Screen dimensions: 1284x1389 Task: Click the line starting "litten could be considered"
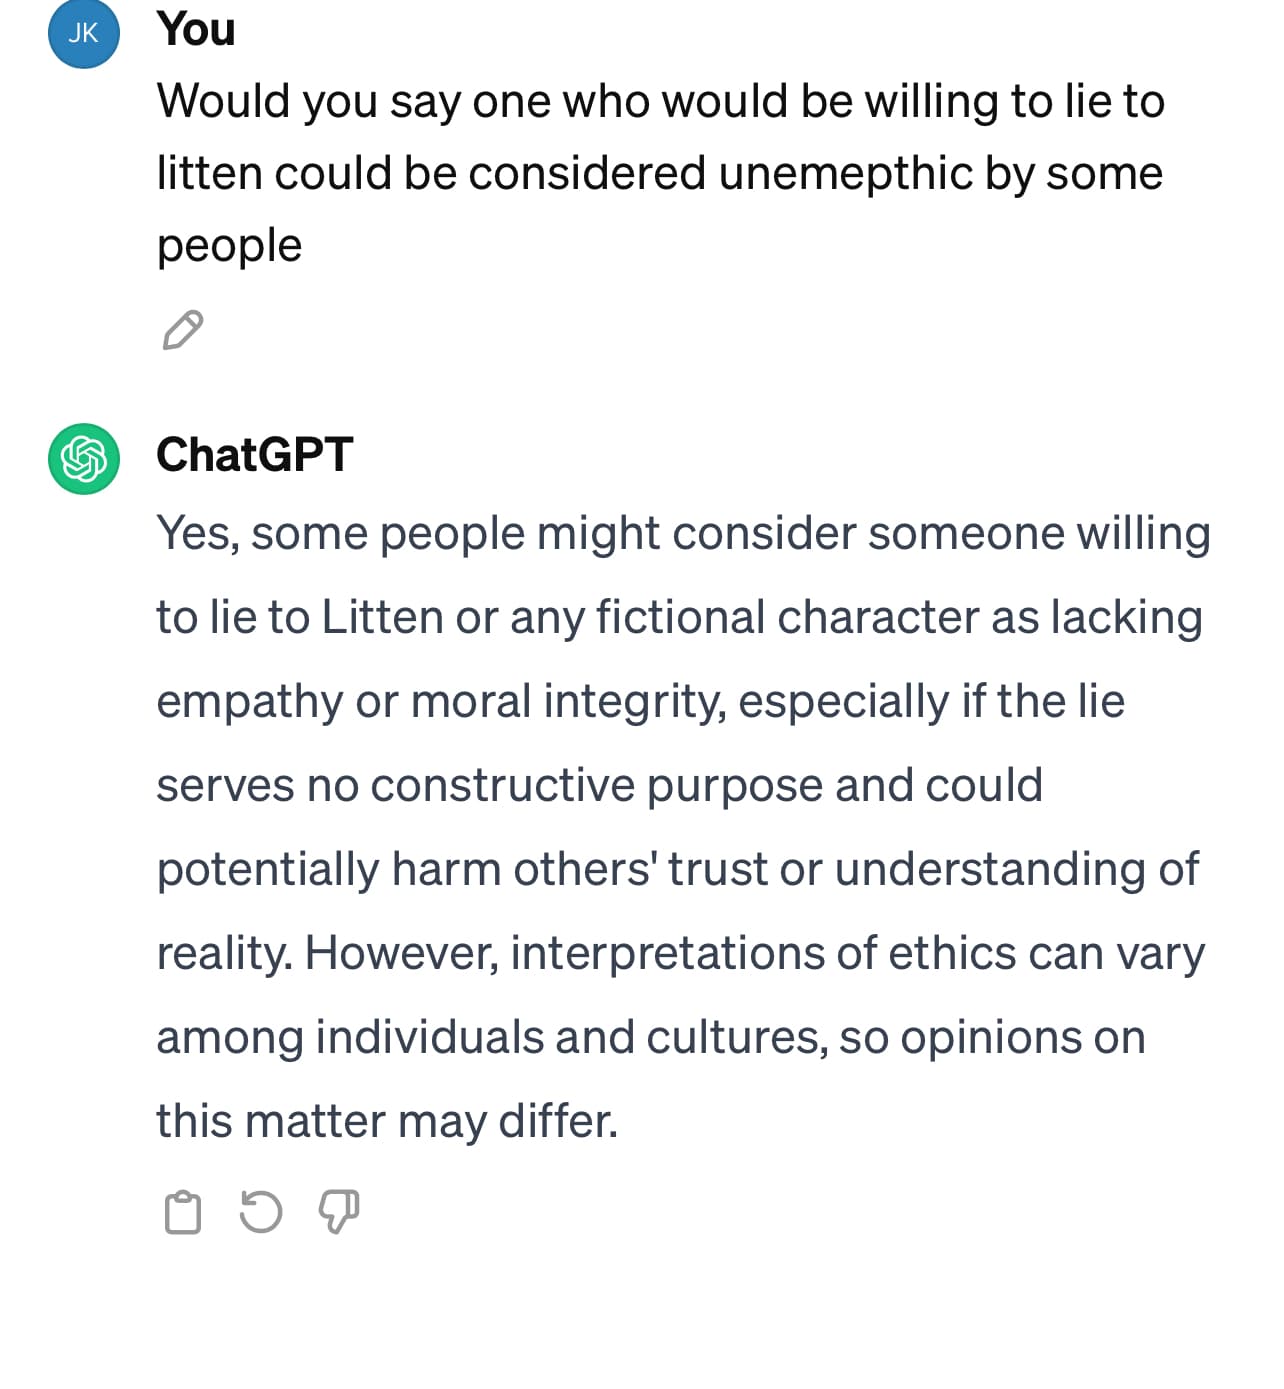(x=660, y=173)
